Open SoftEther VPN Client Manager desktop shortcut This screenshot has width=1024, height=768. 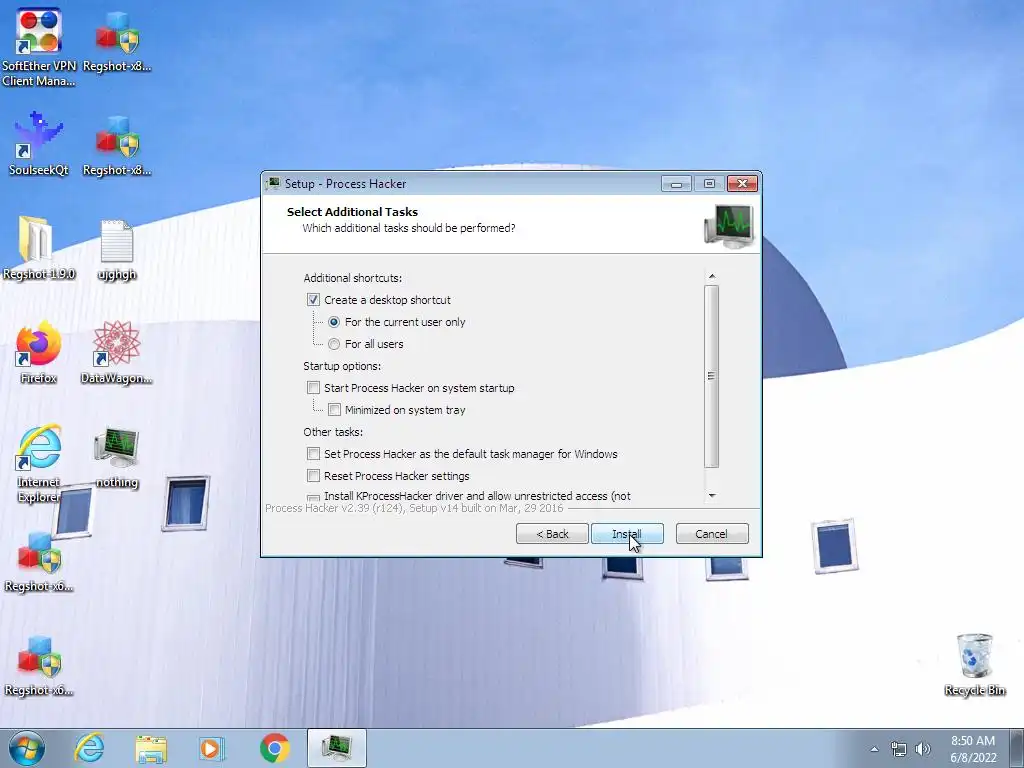tap(39, 47)
